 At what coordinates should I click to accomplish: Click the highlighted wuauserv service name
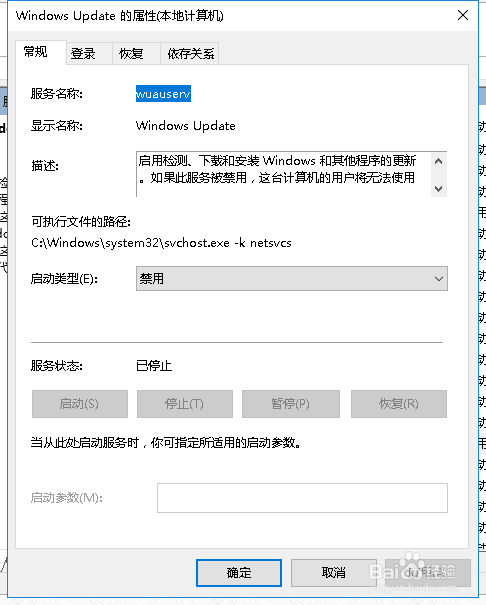click(x=163, y=94)
